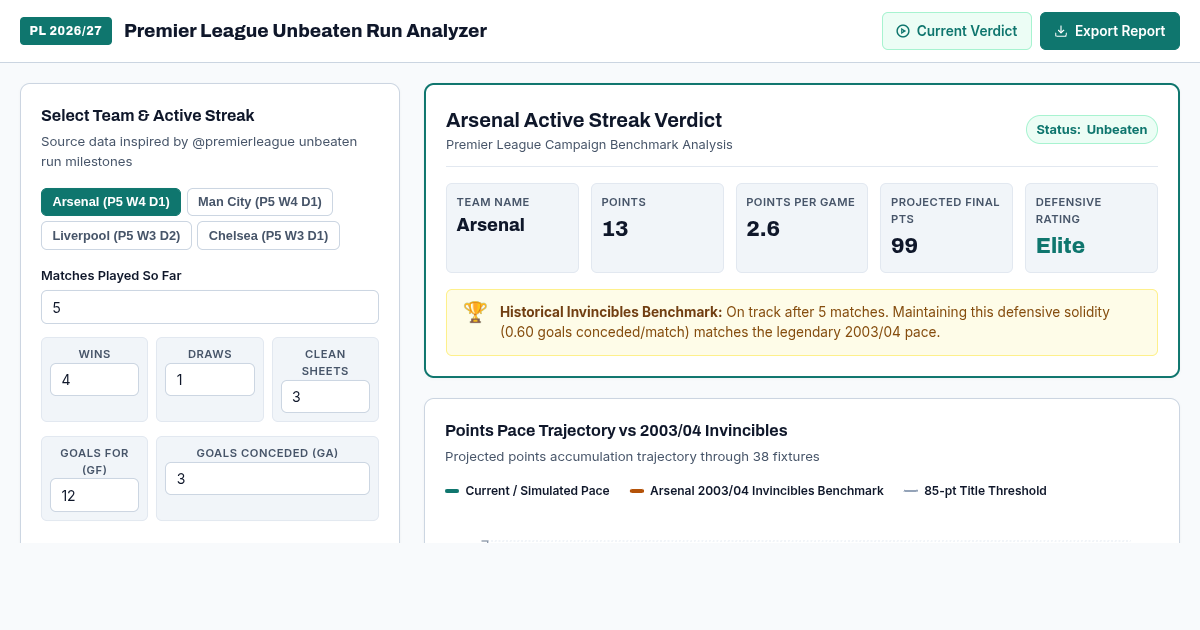Click the Goals For (GF) input
Screen dimensions: 1200x630
tap(94, 495)
